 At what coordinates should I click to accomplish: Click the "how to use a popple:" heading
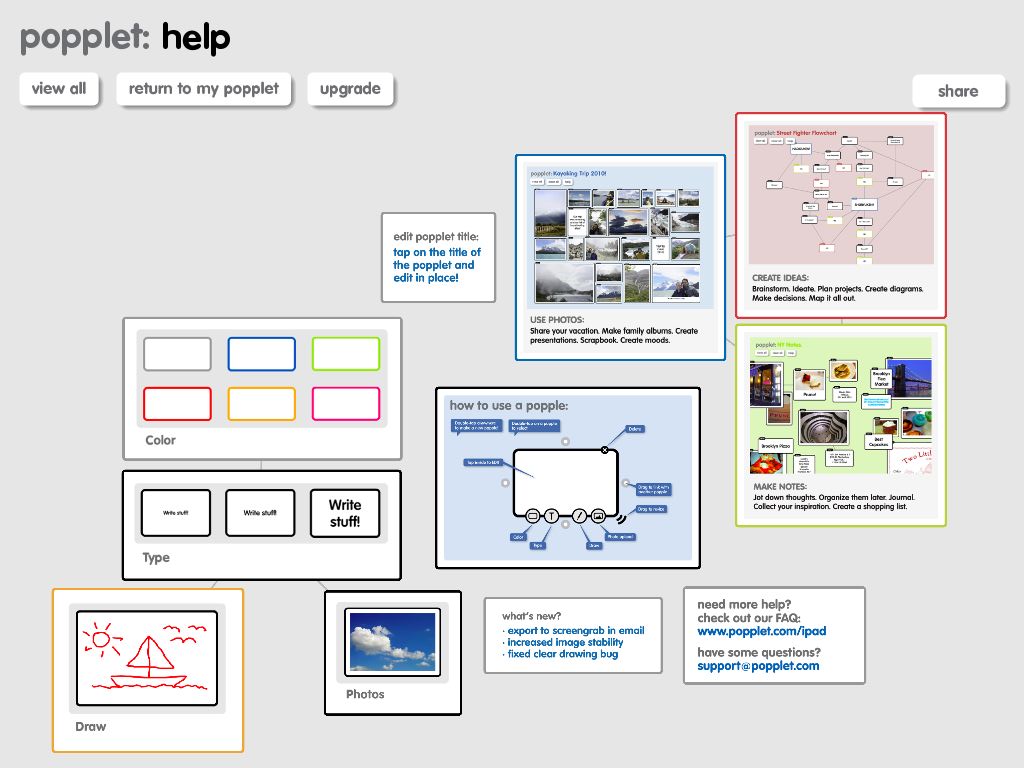point(509,406)
